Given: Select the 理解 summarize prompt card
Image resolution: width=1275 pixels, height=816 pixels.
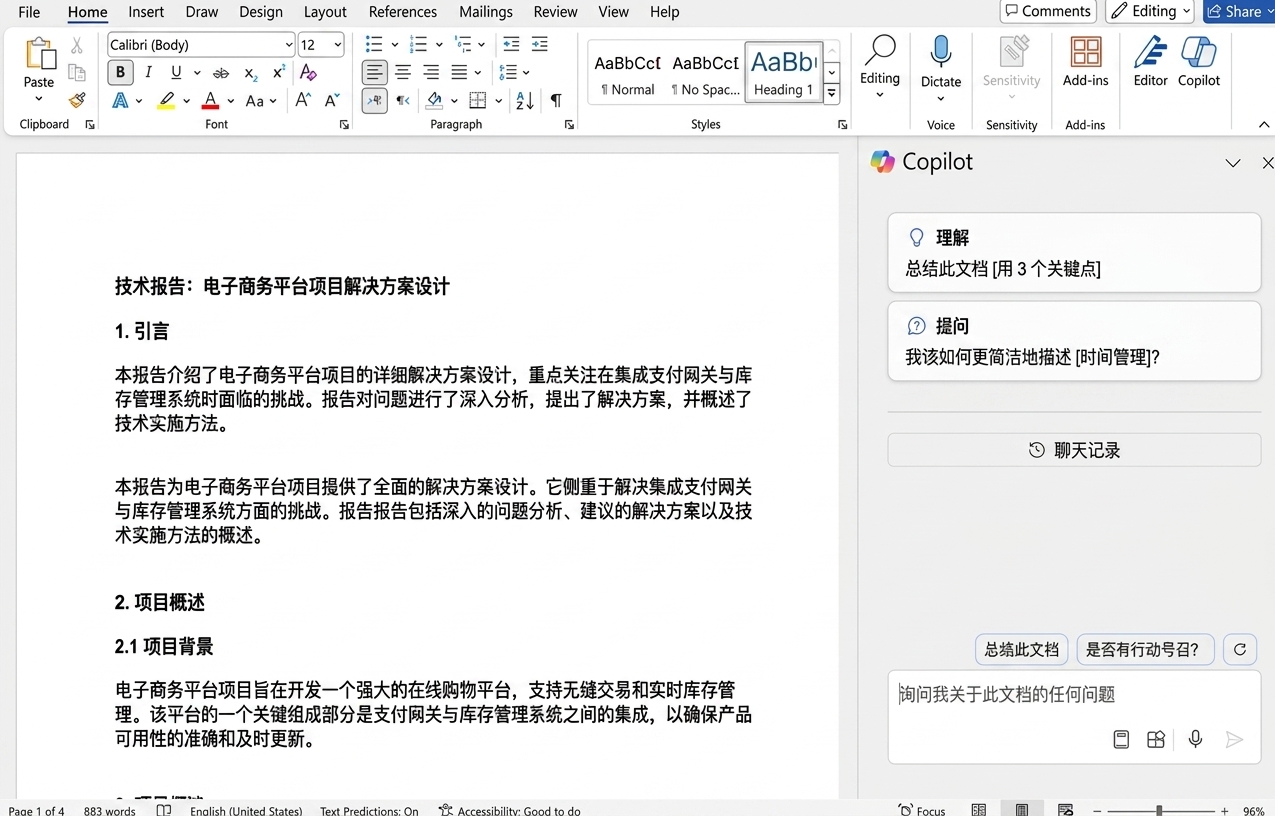Looking at the screenshot, I should [x=1074, y=253].
